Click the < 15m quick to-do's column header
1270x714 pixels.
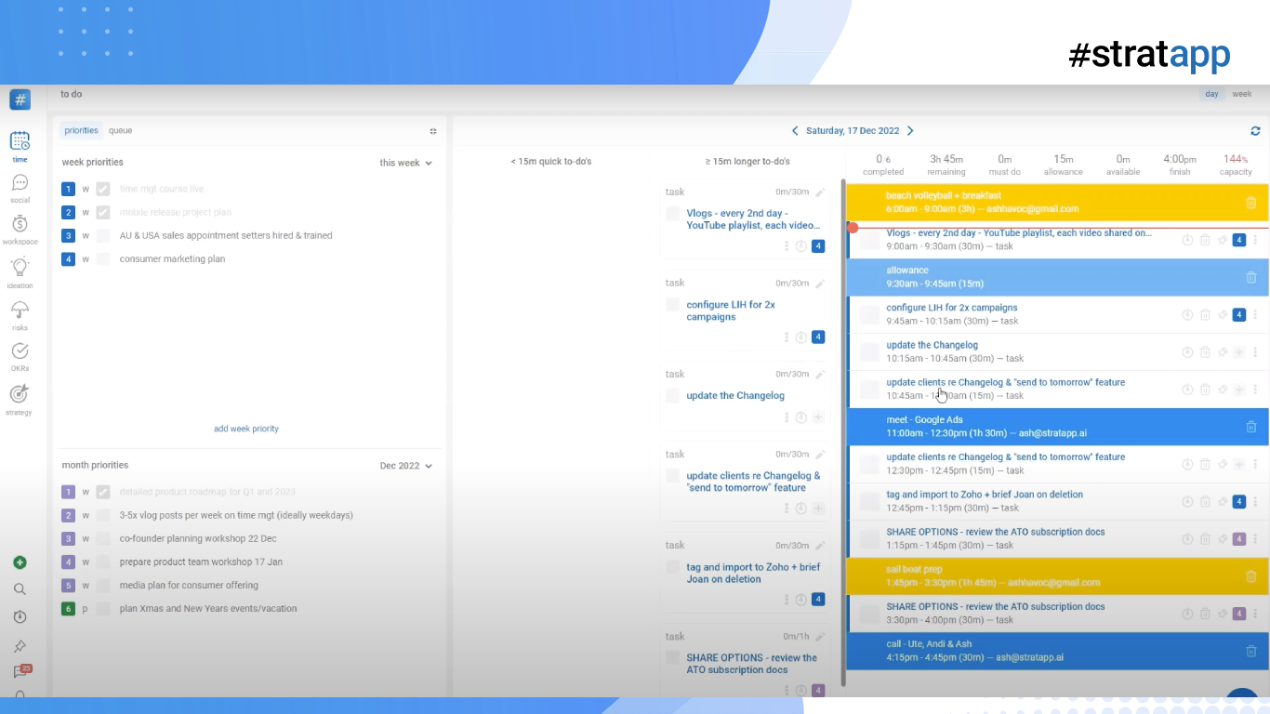(x=550, y=162)
